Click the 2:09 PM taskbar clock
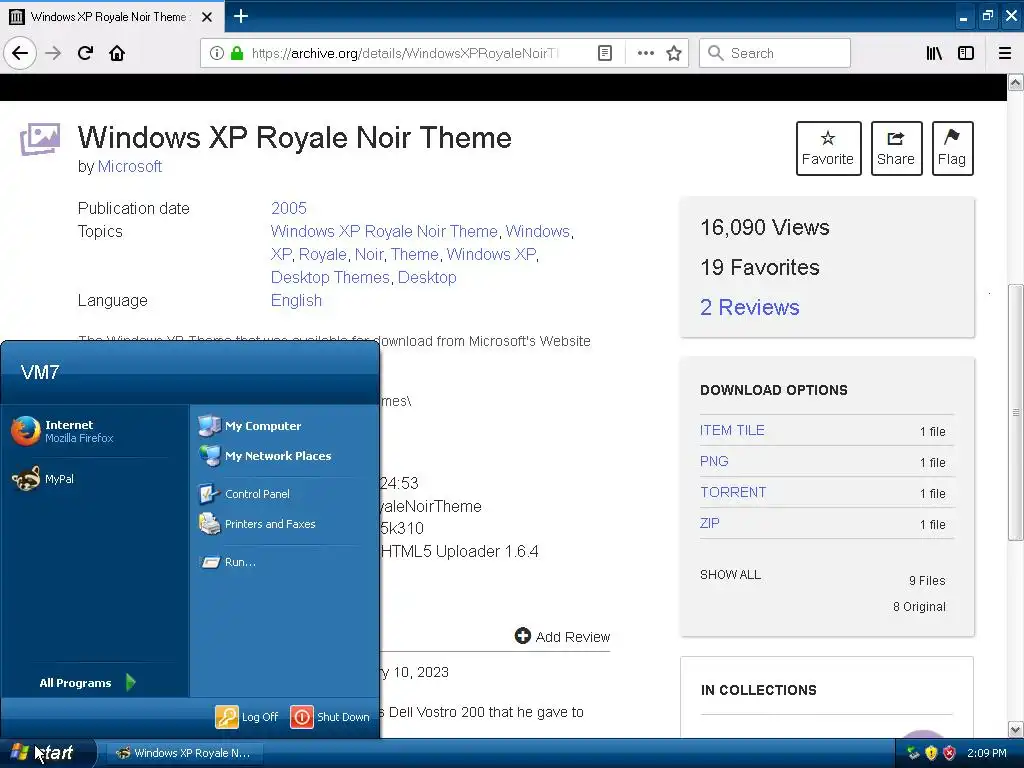This screenshot has width=1024, height=768. 987,753
